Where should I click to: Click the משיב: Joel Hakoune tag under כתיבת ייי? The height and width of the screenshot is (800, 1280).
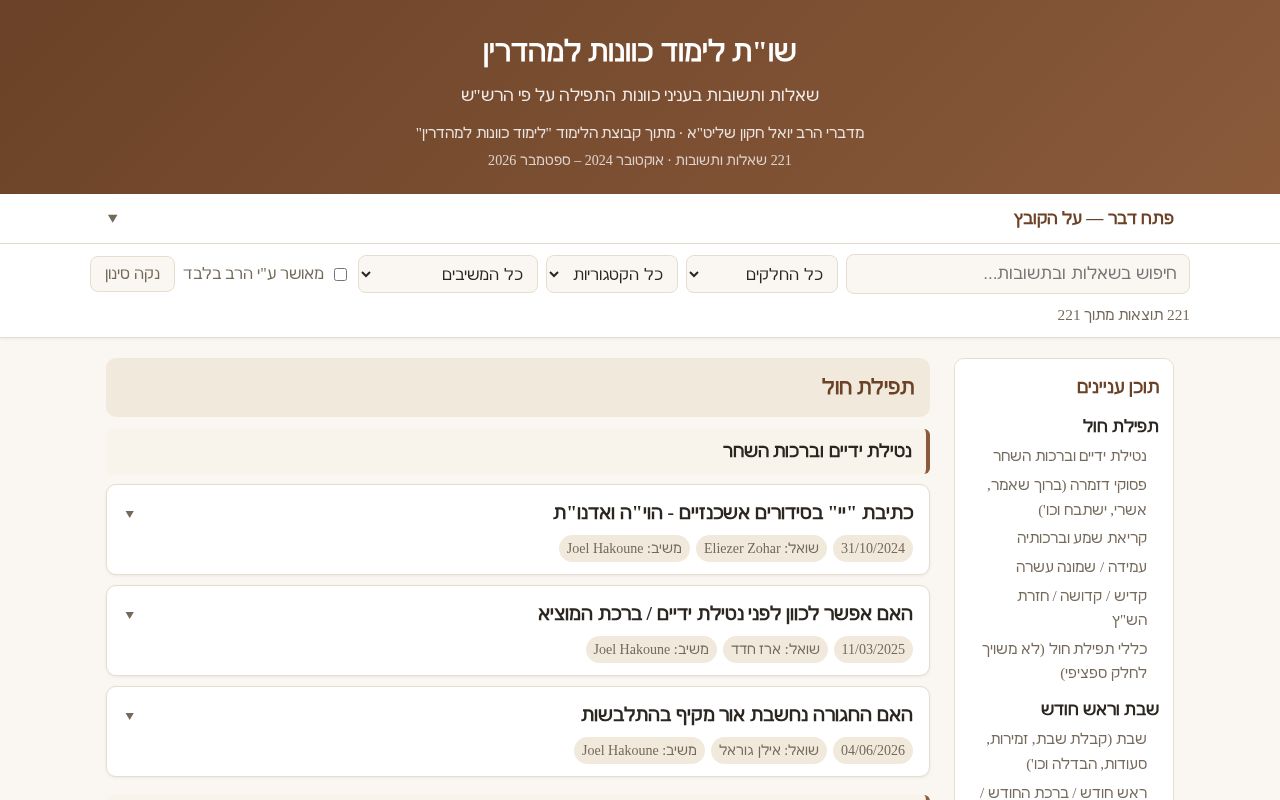[x=624, y=548]
